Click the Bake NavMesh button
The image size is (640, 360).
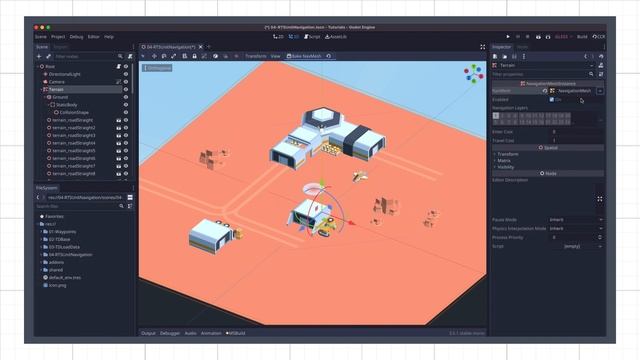[x=304, y=56]
